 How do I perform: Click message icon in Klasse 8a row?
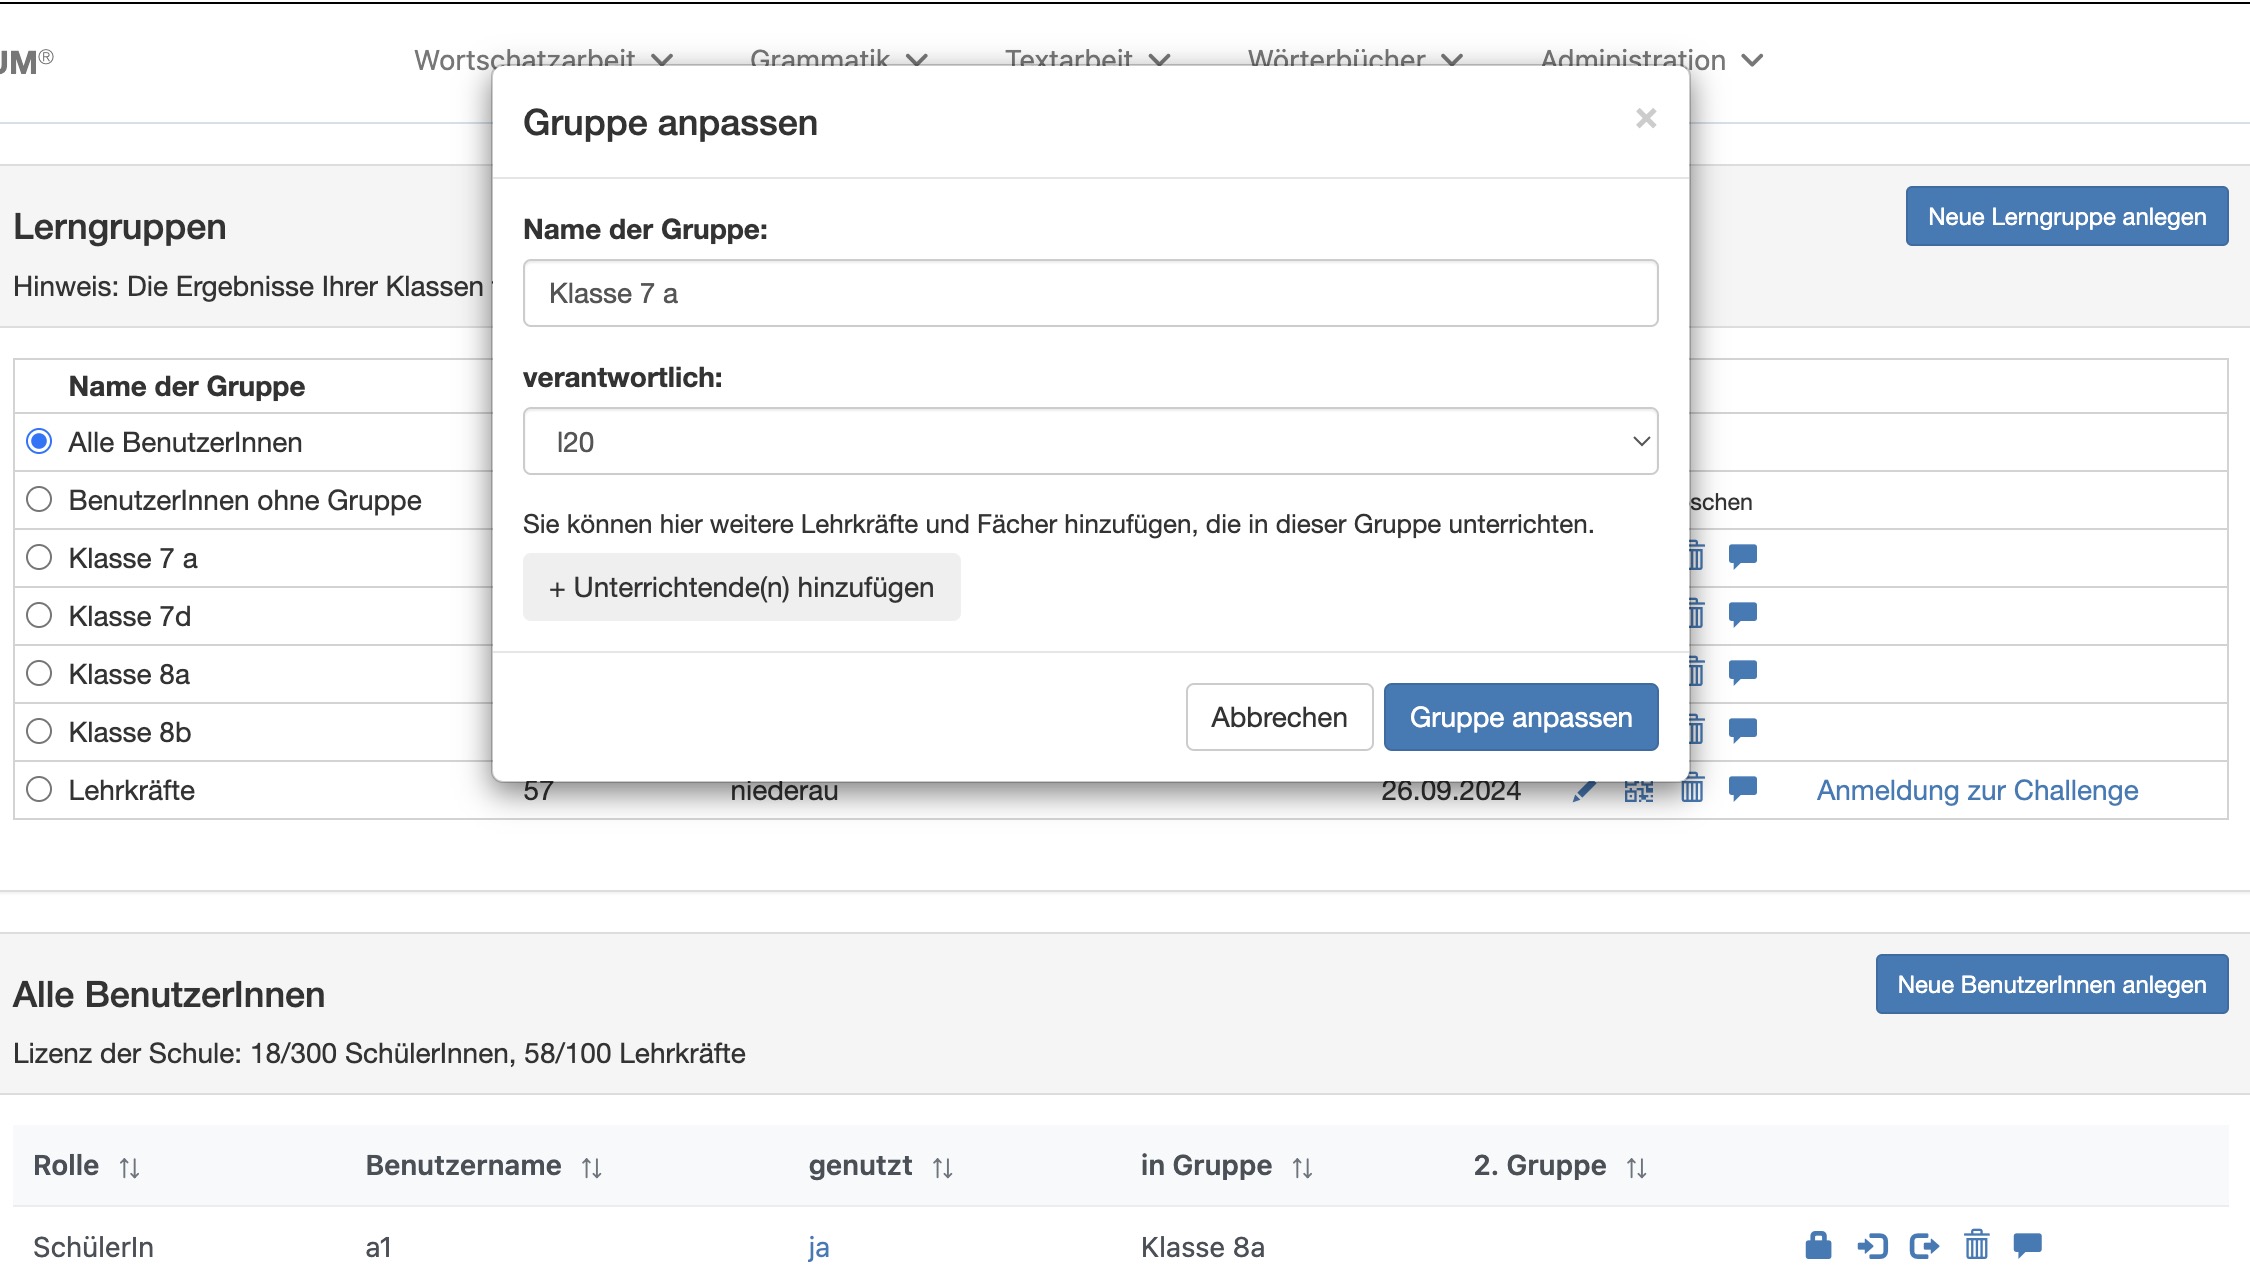[1742, 672]
